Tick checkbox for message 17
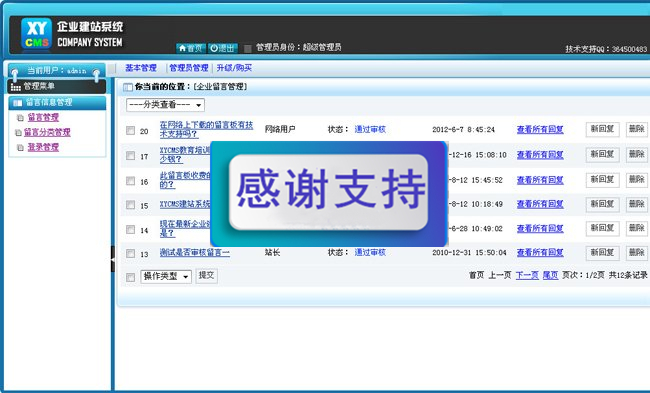Image resolution: width=650 pixels, height=393 pixels. click(130, 155)
